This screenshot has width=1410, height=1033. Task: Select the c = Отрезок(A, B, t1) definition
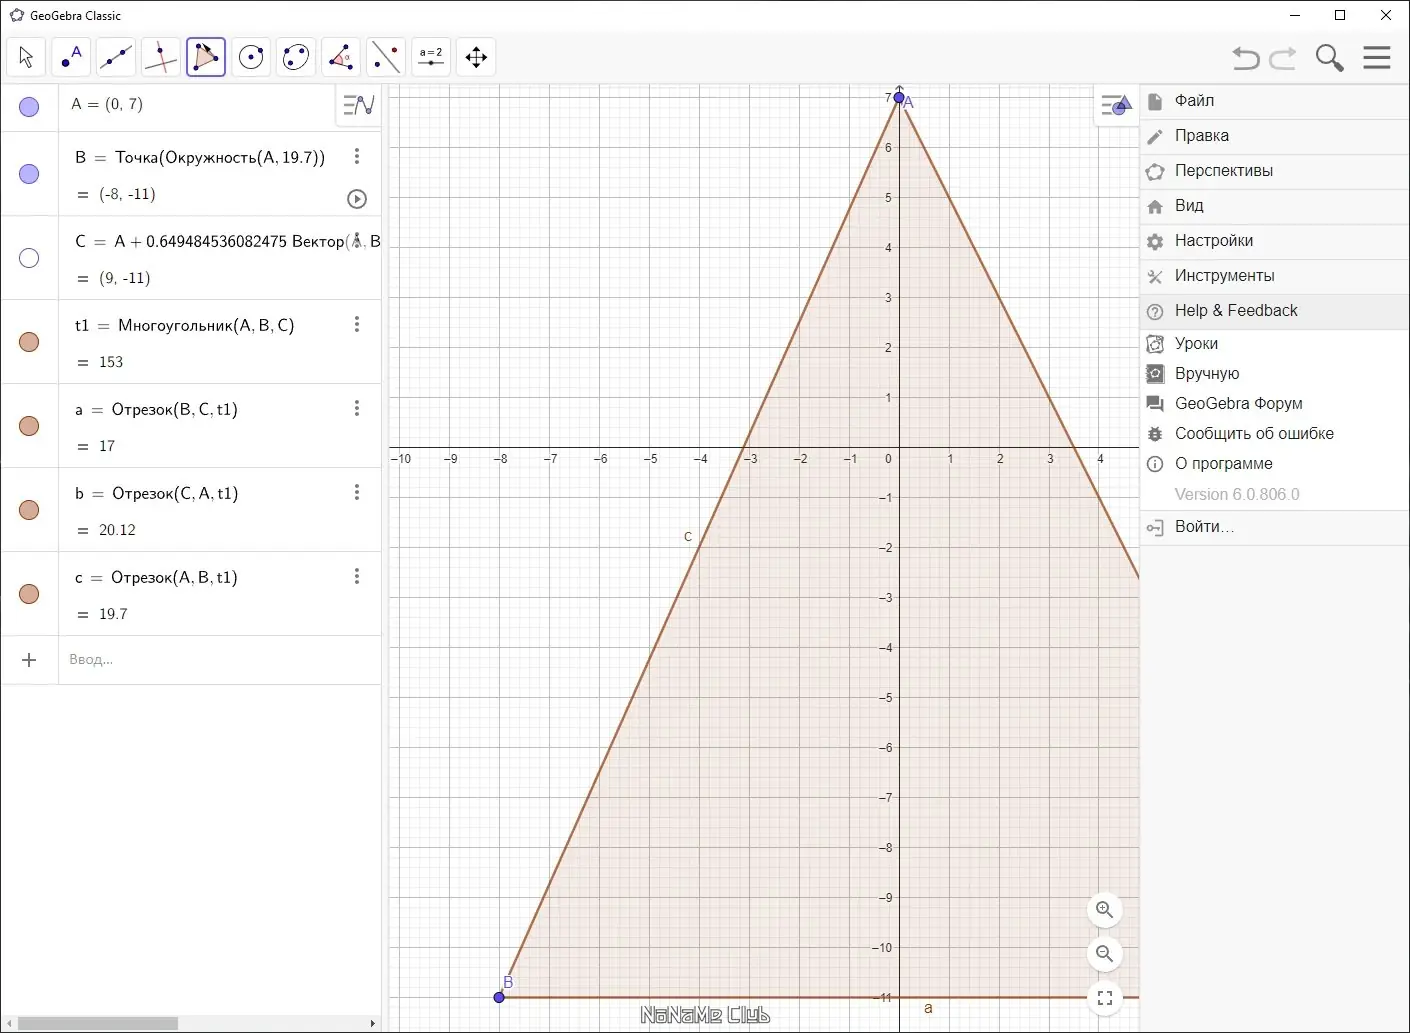pos(156,577)
